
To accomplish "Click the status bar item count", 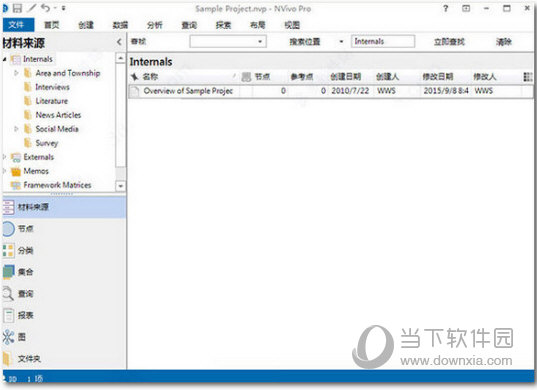I will (35, 379).
